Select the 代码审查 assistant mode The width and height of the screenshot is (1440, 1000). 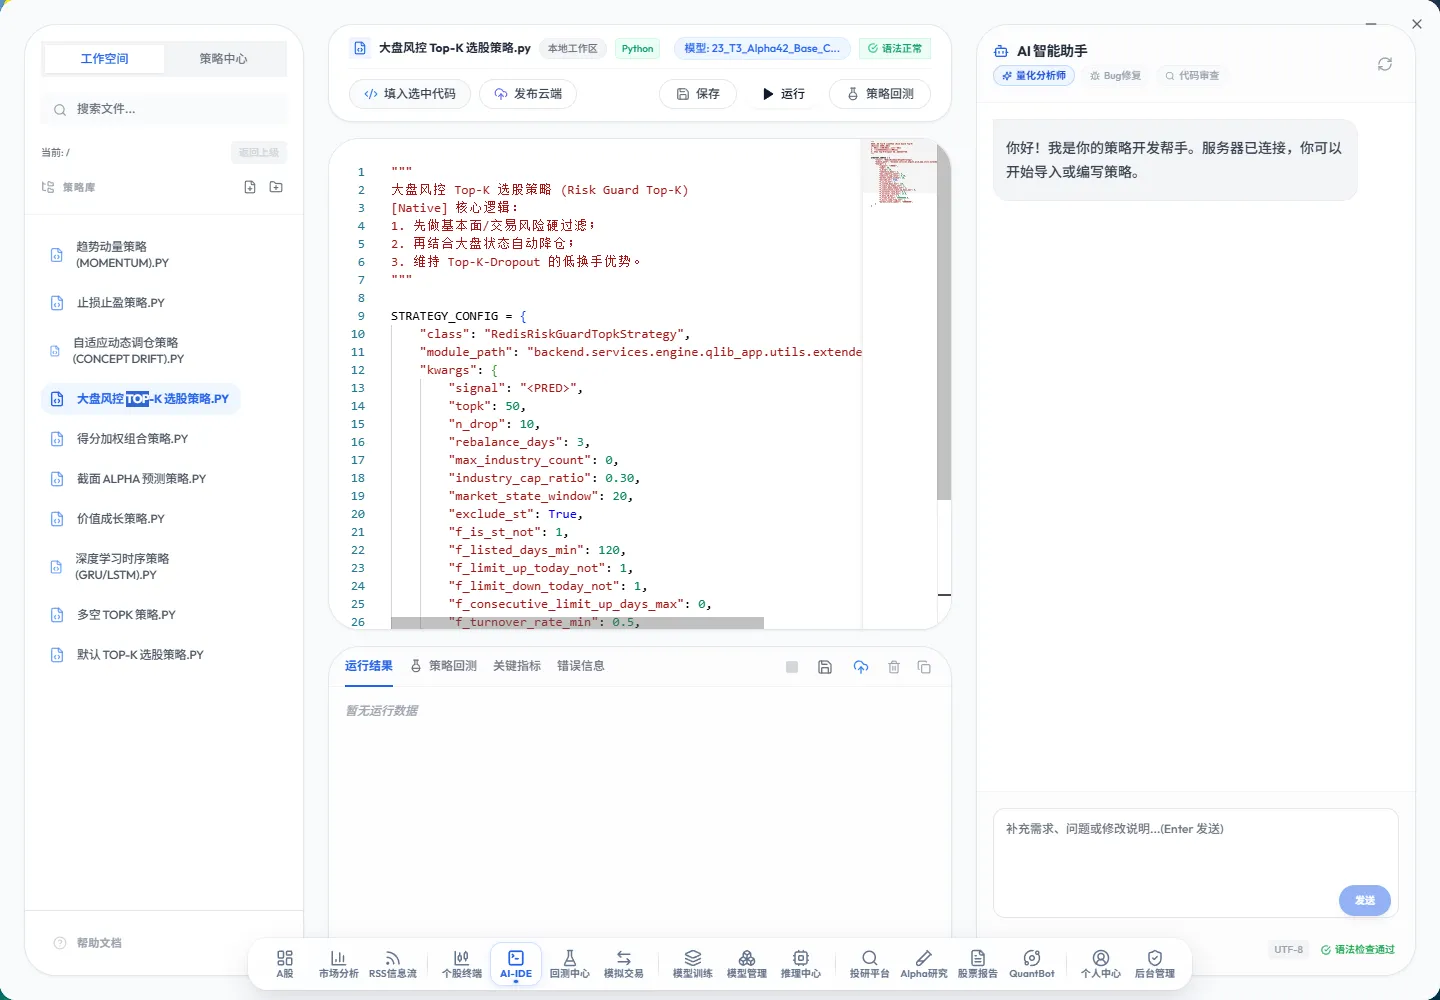coord(1192,76)
